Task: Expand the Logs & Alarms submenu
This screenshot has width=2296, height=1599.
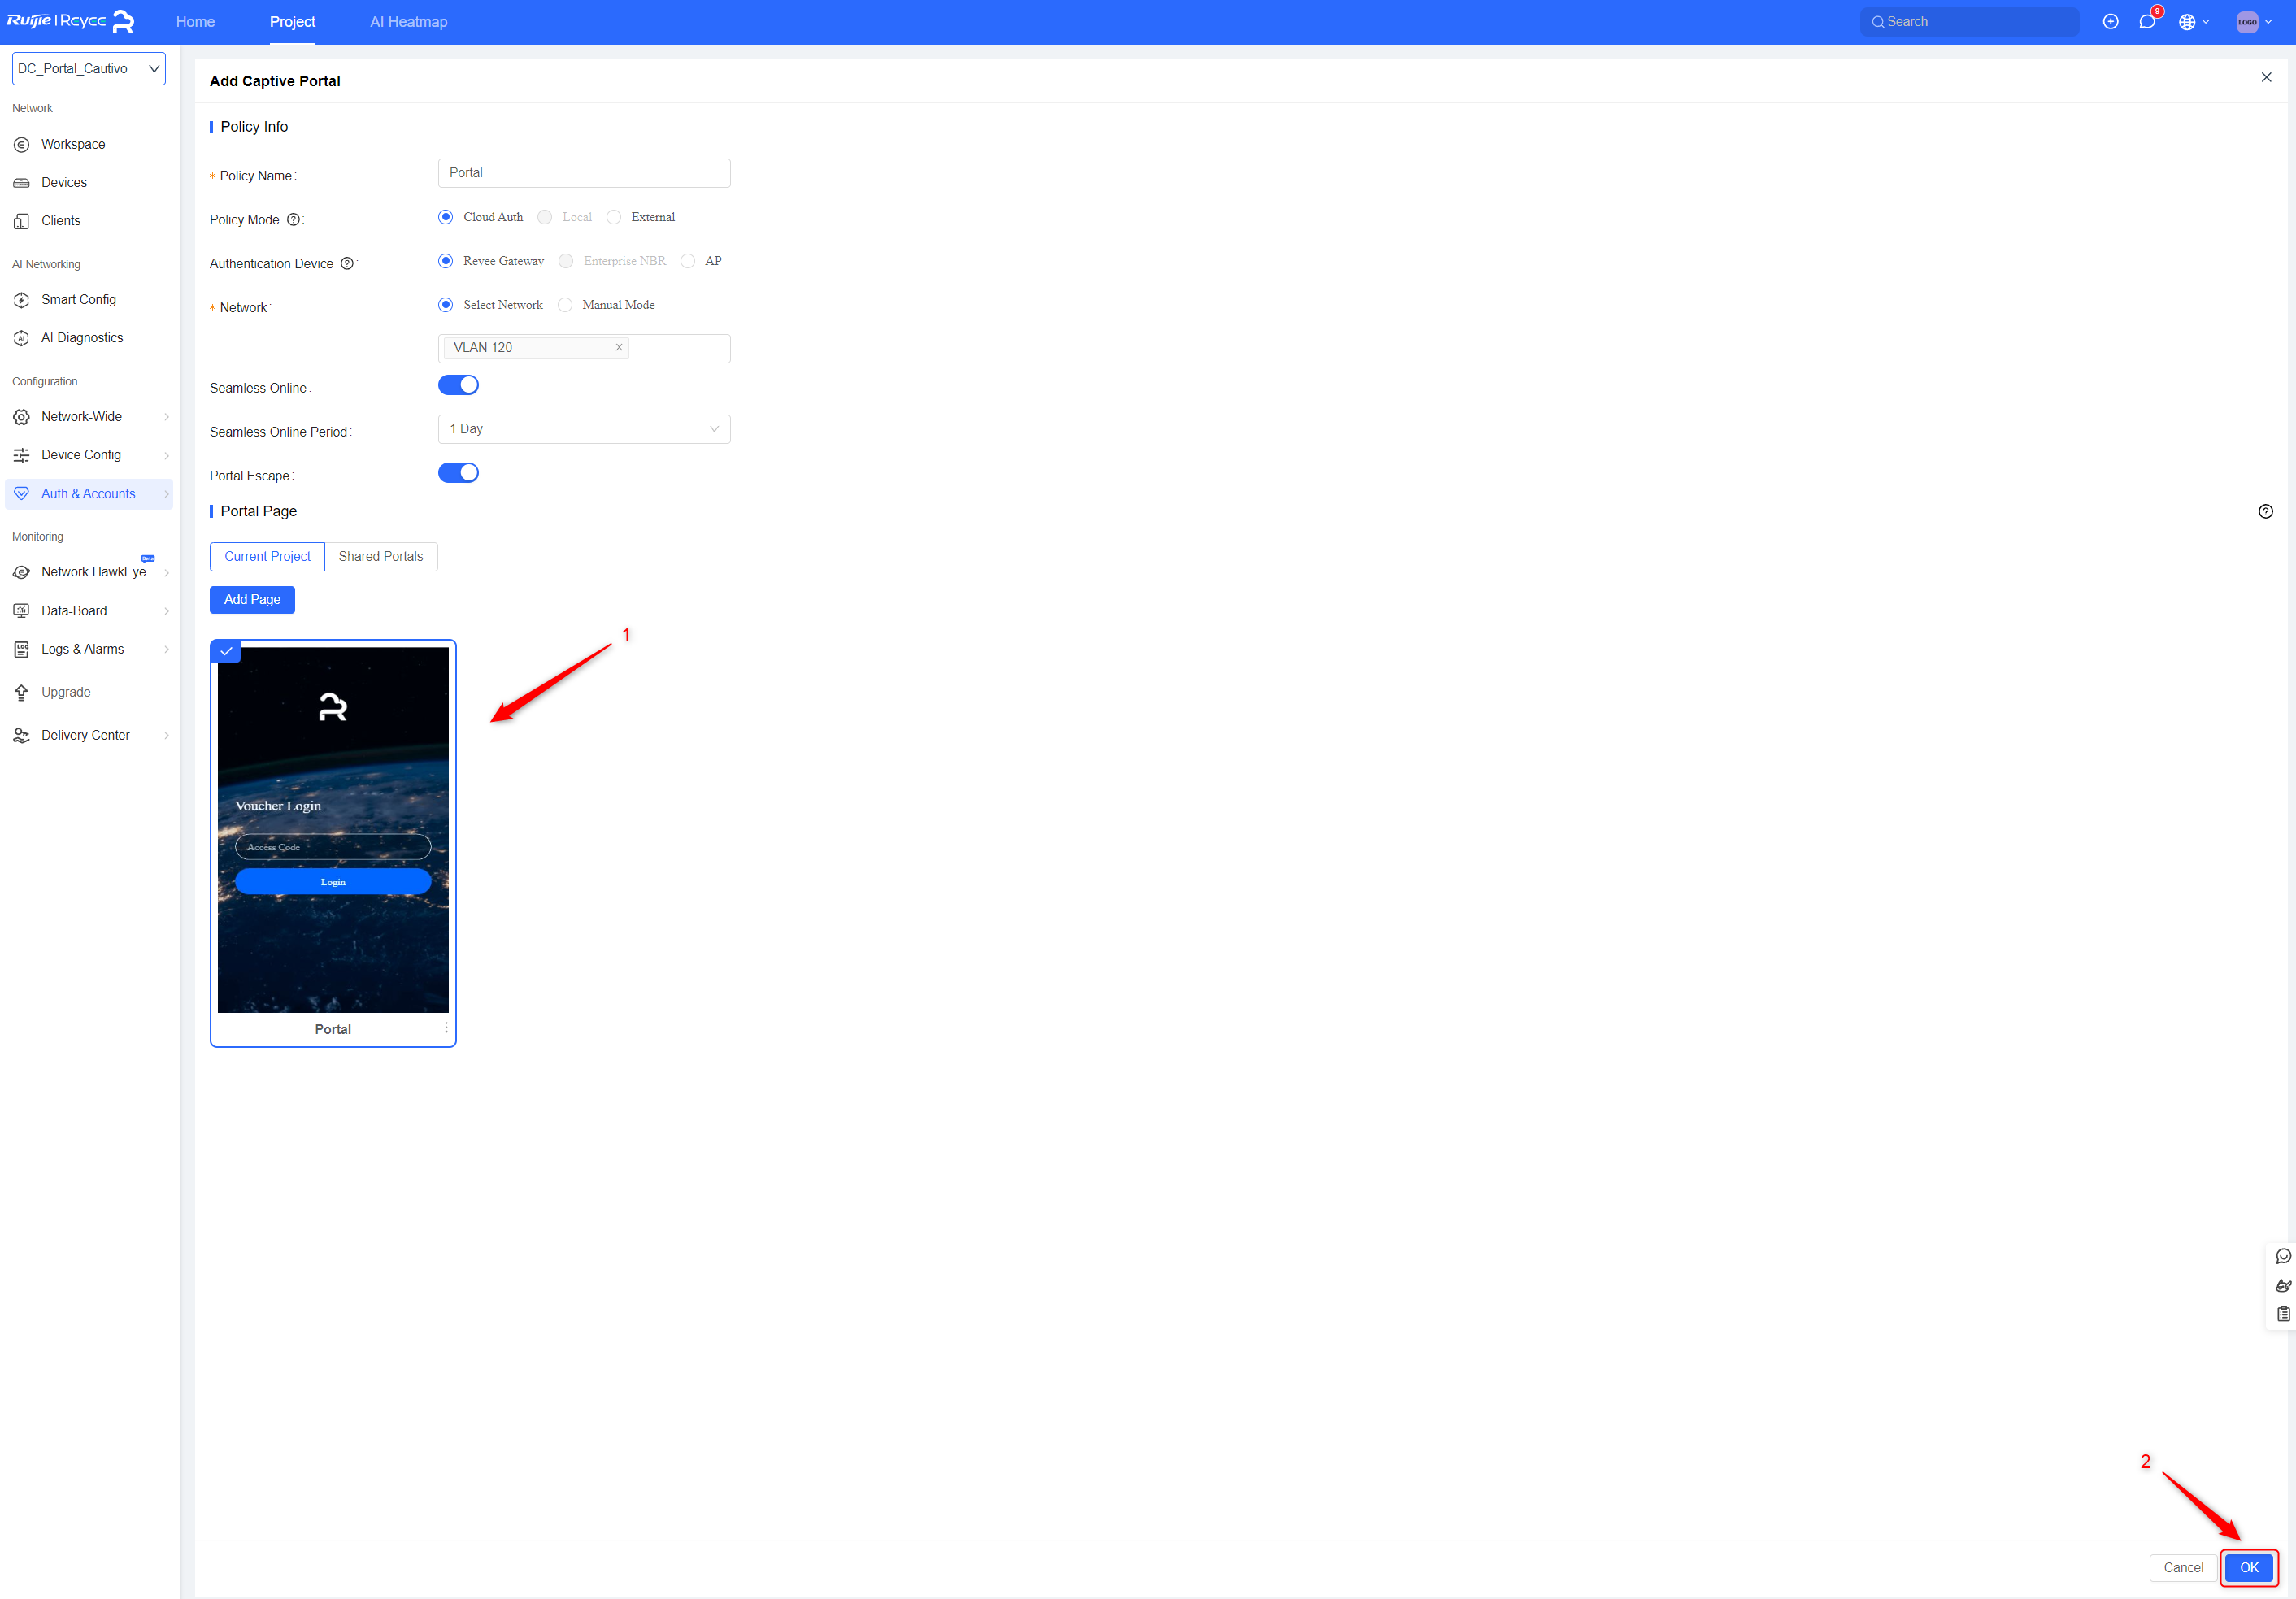Action: (166, 649)
